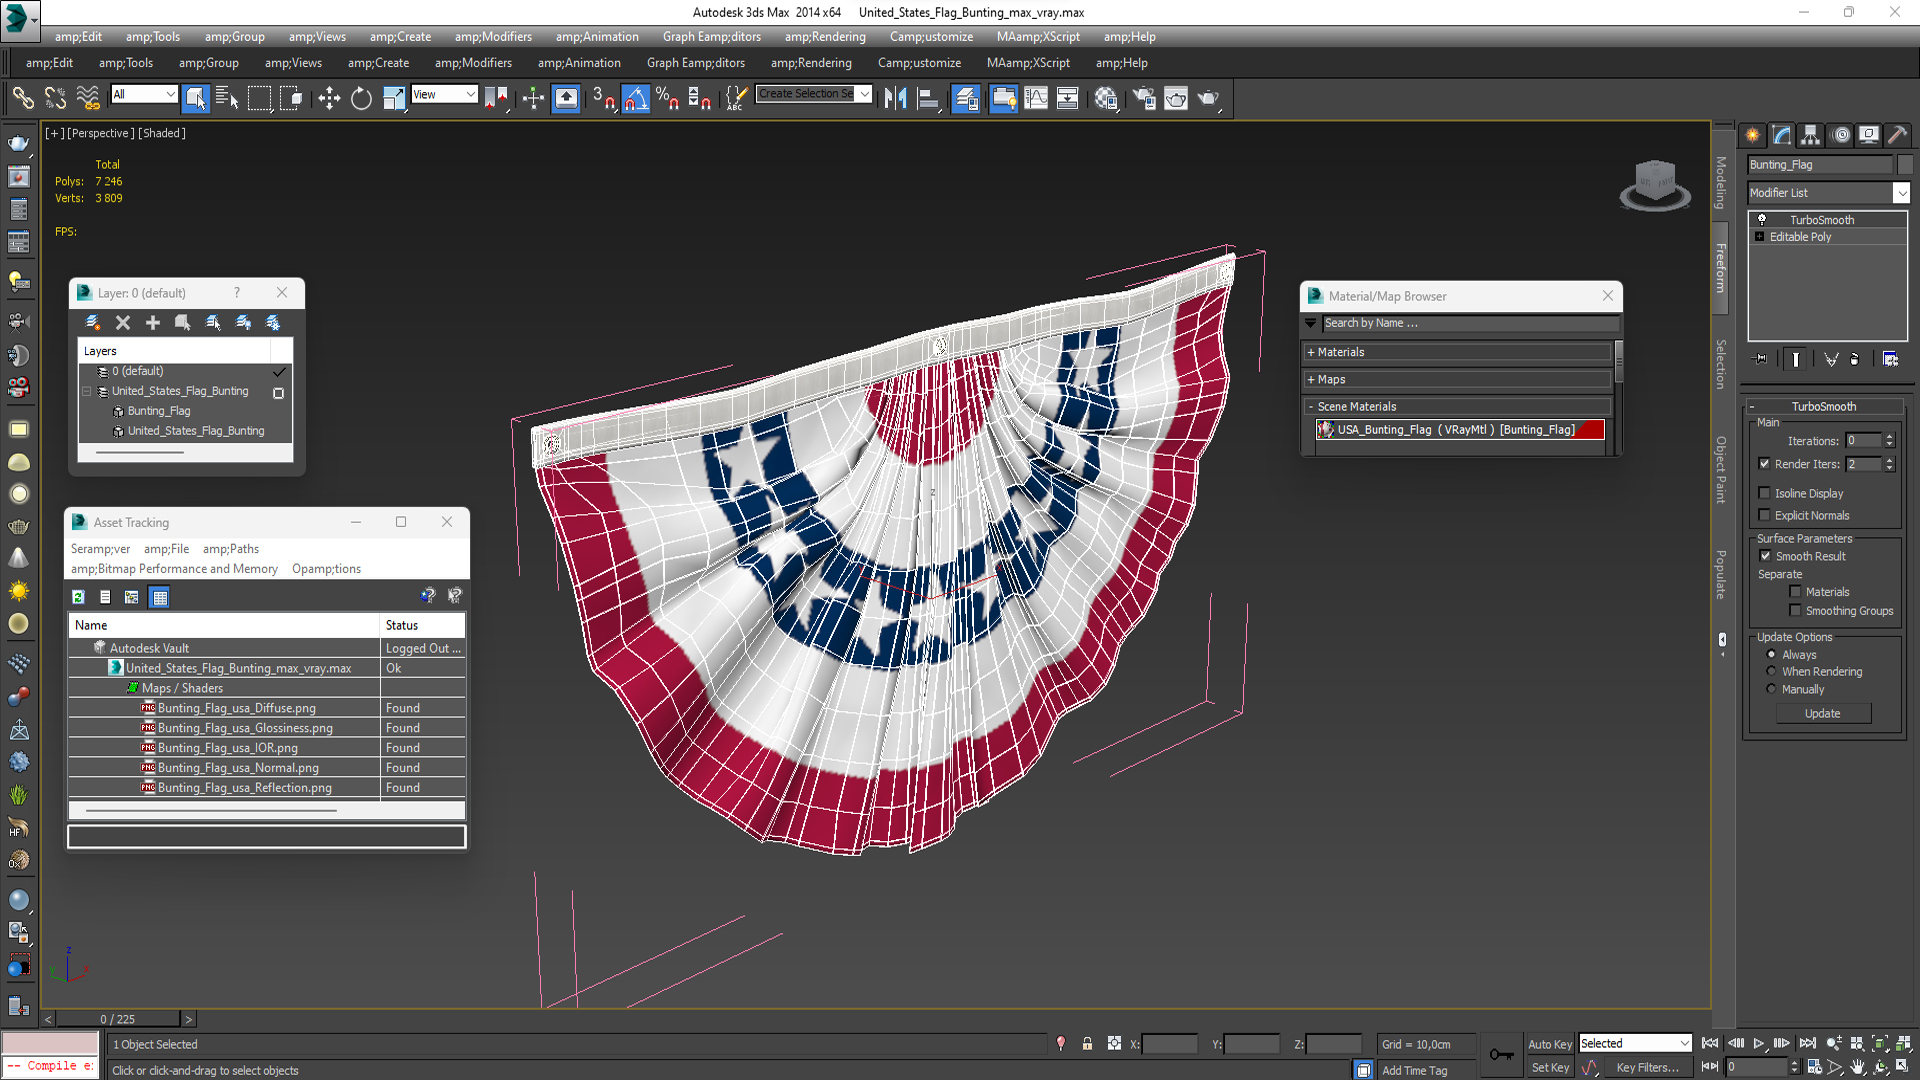Screen dimensions: 1920x1080
Task: Toggle Smooth Result checkbox
Action: pos(1765,556)
